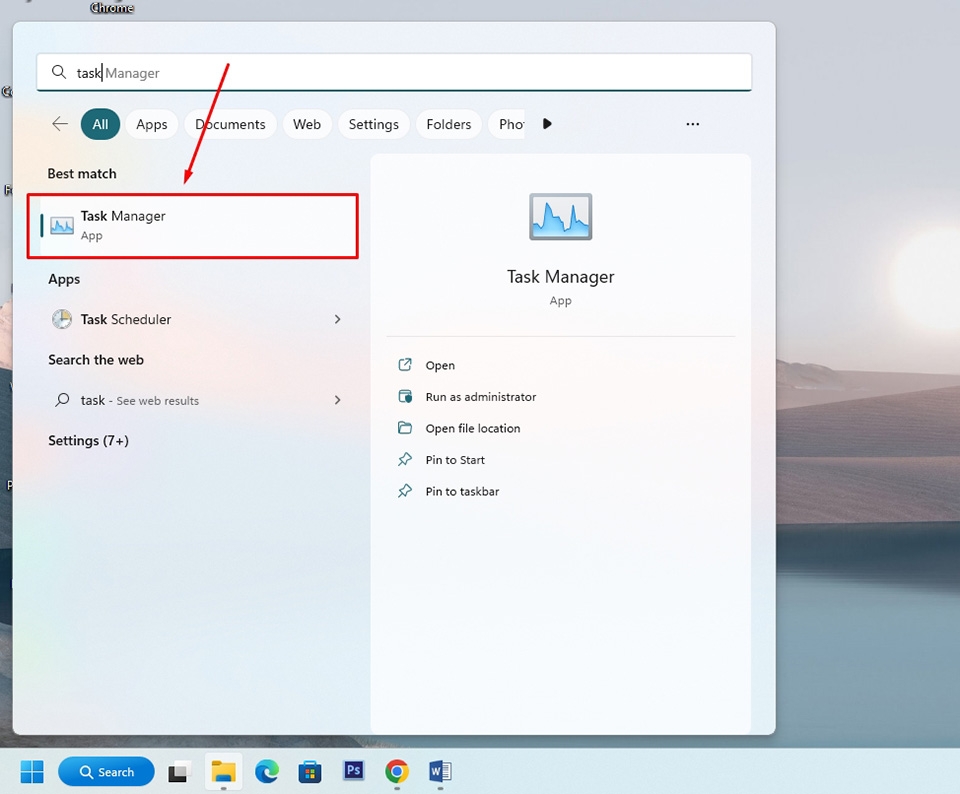Click Pin to taskbar
Image resolution: width=960 pixels, height=794 pixels.
[x=460, y=491]
